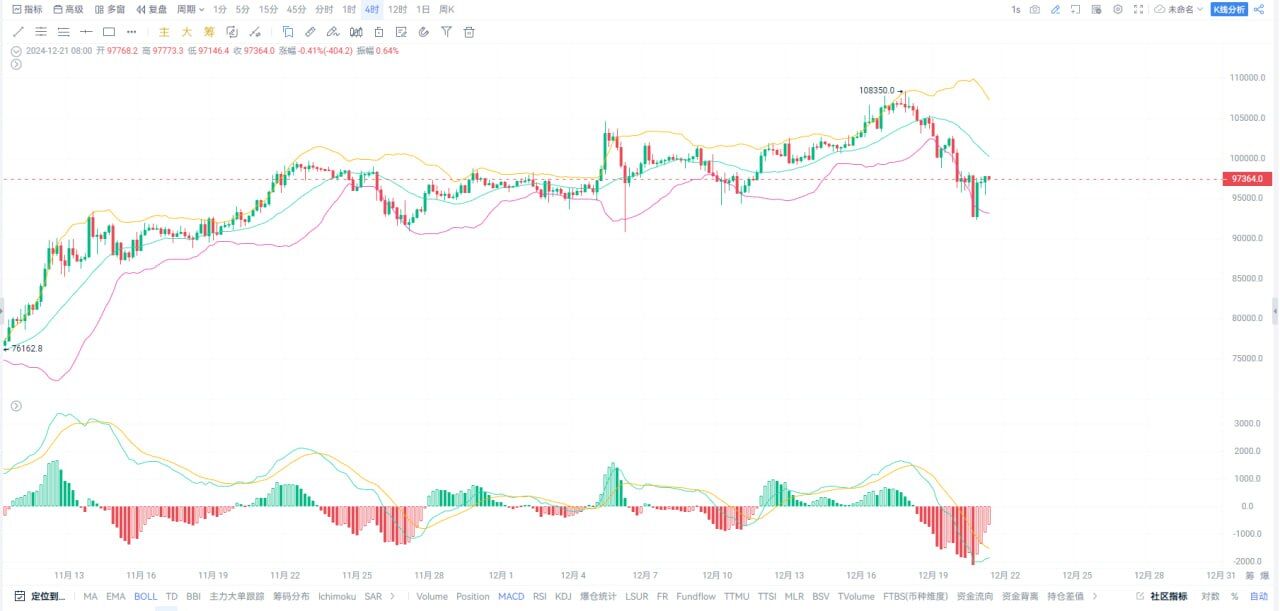Toggle the BOLL indicator
Screen dimensions: 1280x611
145,597
